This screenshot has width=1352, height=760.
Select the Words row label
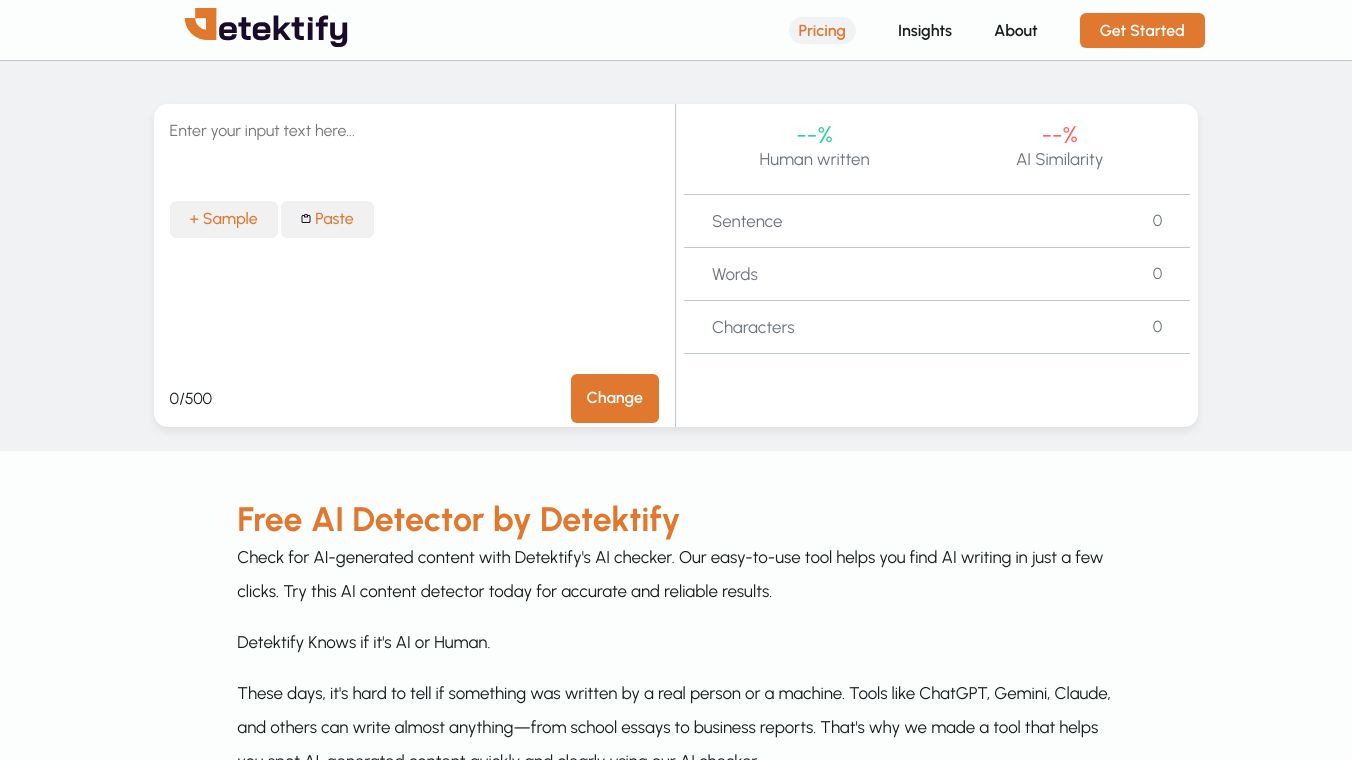click(735, 275)
